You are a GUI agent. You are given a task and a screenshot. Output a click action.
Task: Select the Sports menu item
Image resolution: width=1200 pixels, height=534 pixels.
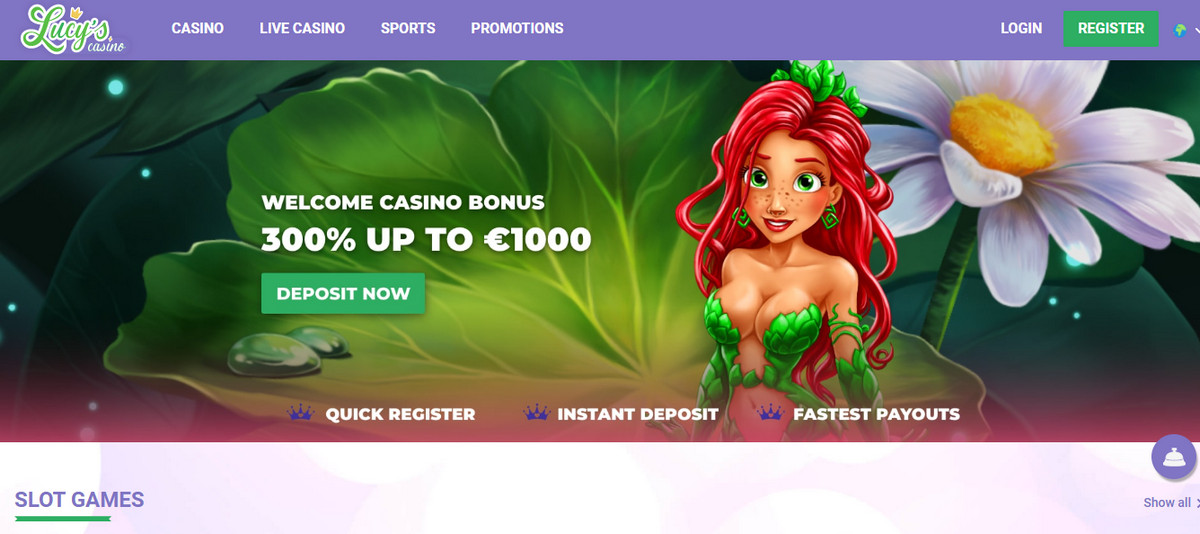point(408,29)
